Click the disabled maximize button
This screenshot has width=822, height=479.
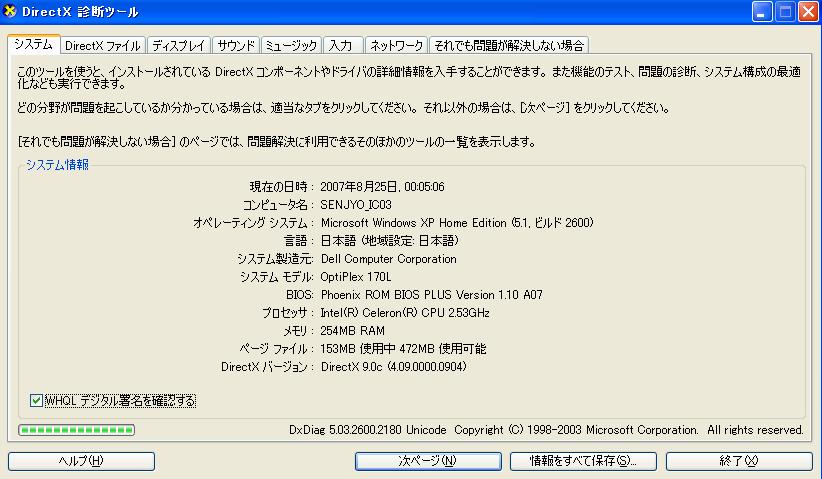tap(785, 12)
